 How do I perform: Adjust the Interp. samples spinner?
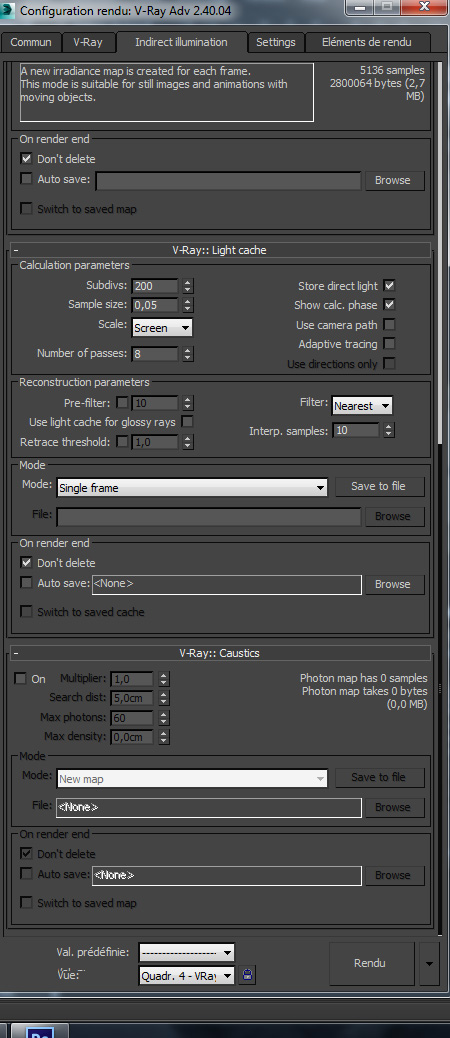pyautogui.click(x=388, y=430)
